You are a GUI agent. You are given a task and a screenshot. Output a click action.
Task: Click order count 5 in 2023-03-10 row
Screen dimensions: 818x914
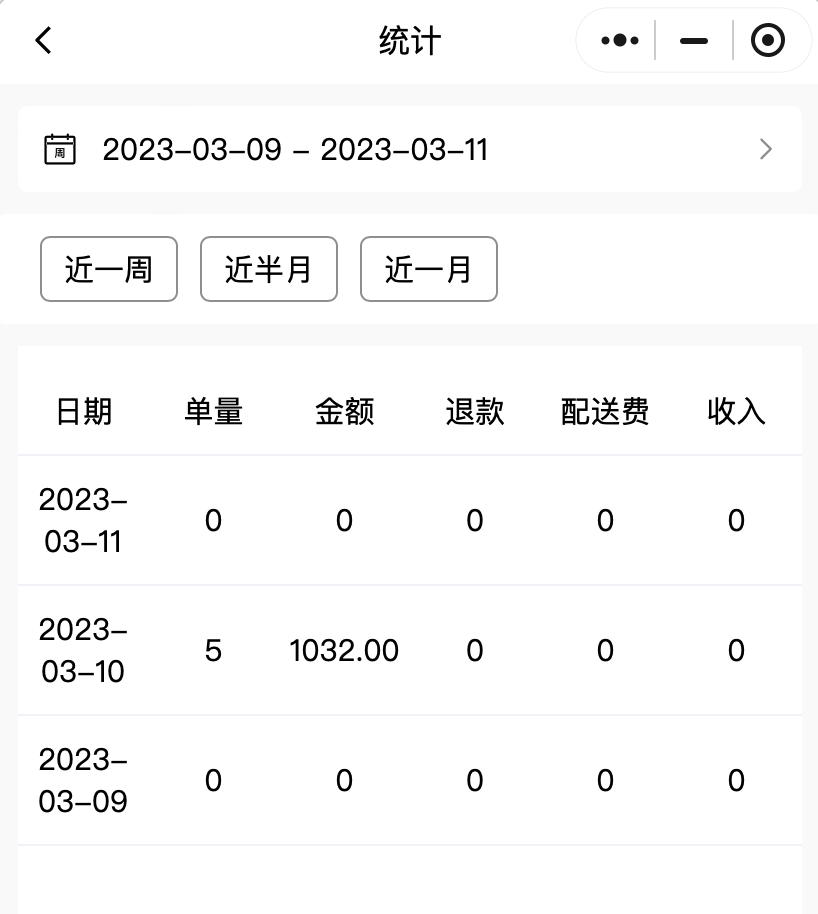click(x=213, y=651)
